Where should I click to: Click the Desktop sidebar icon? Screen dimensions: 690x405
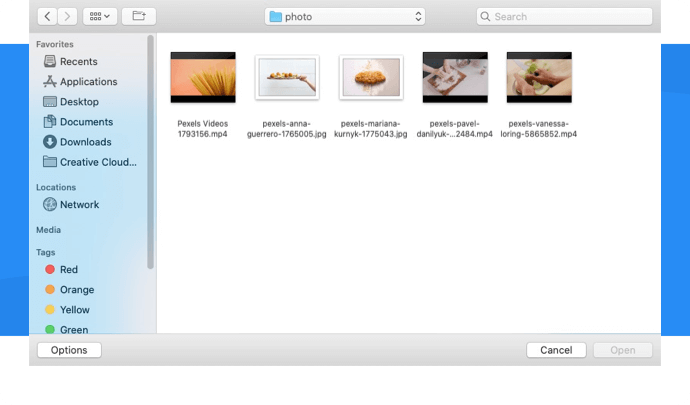(x=50, y=102)
